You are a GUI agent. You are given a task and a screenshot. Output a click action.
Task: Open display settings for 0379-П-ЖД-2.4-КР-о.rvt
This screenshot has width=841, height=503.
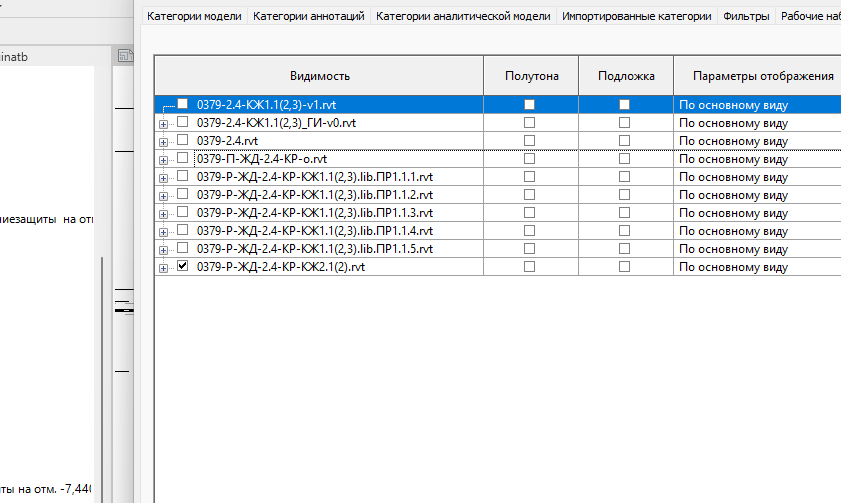pyautogui.click(x=757, y=159)
